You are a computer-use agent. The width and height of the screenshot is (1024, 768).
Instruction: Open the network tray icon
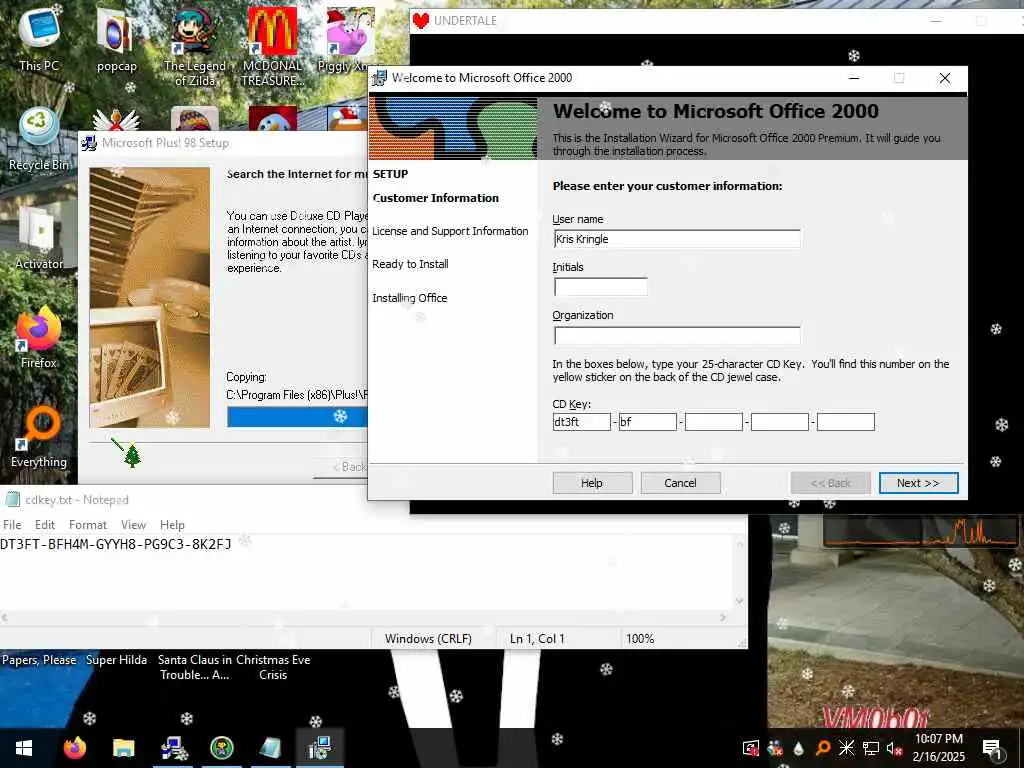click(x=871, y=748)
